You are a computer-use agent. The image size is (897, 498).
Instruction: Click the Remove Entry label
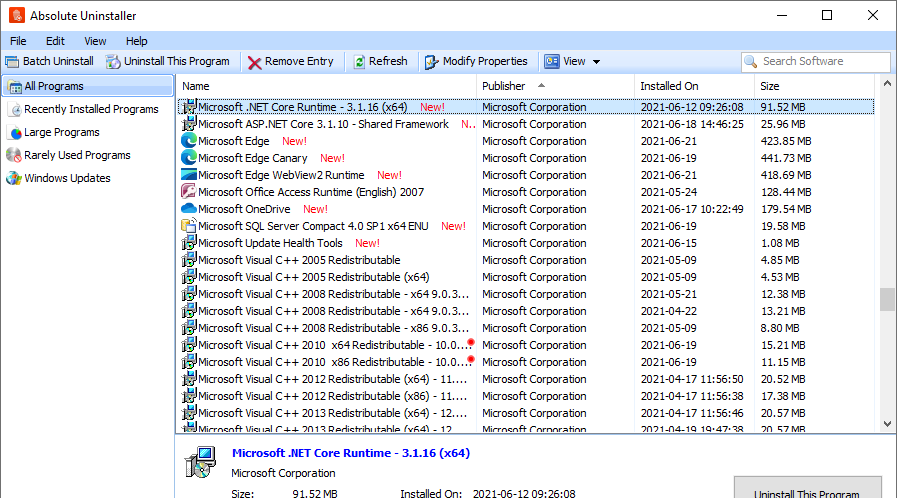(299, 61)
